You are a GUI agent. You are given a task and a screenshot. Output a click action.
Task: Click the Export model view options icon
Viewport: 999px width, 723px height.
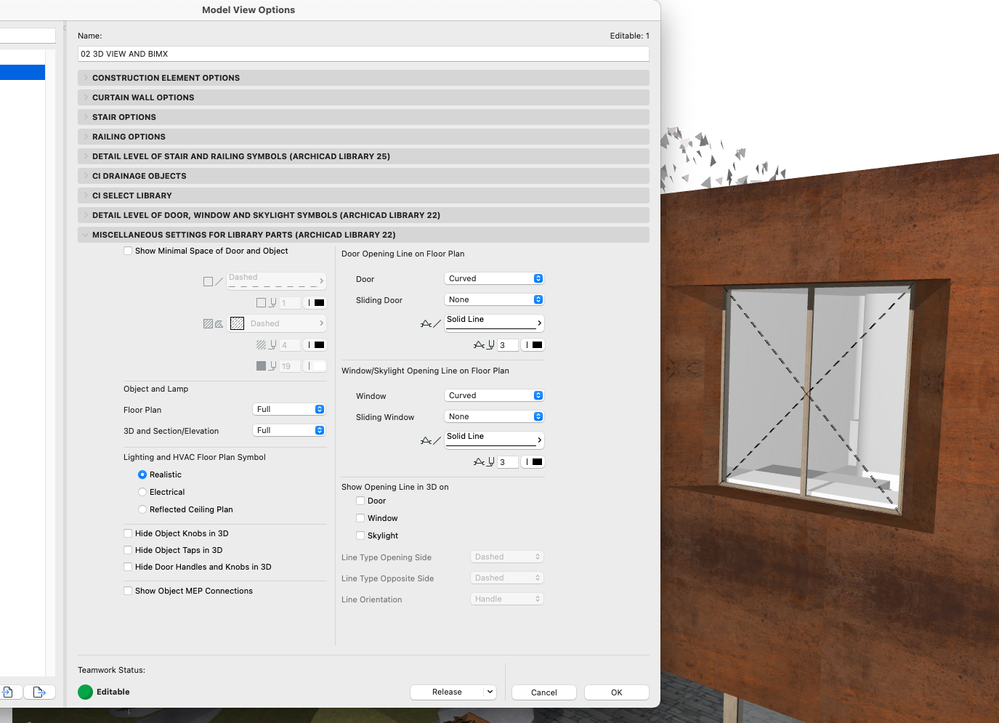point(39,692)
